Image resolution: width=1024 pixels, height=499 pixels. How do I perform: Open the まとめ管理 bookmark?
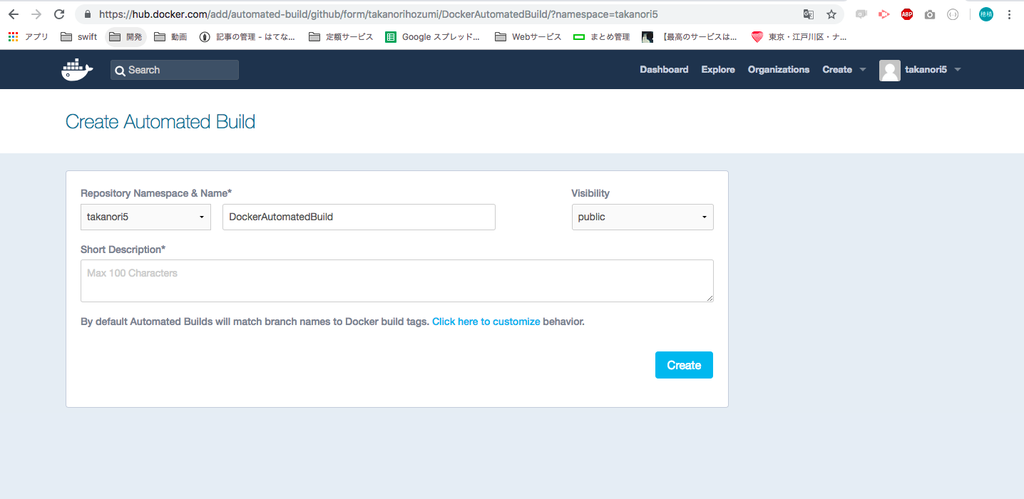(601, 37)
